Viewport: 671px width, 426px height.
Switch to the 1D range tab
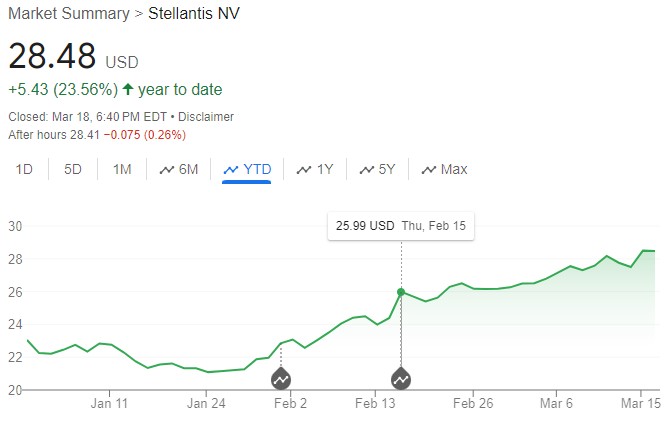coord(24,170)
